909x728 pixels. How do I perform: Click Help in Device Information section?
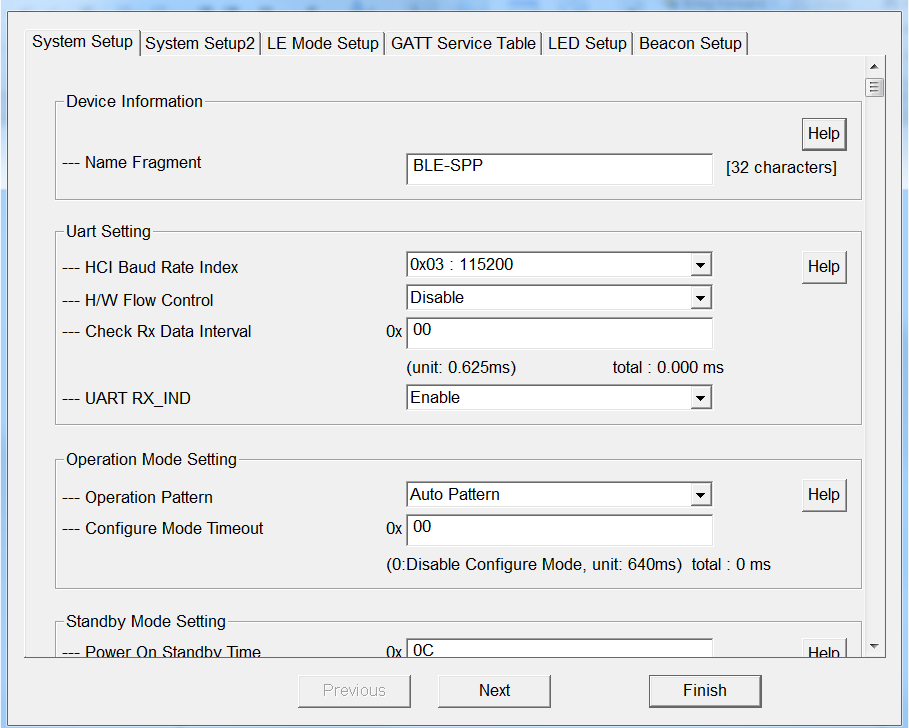point(823,134)
